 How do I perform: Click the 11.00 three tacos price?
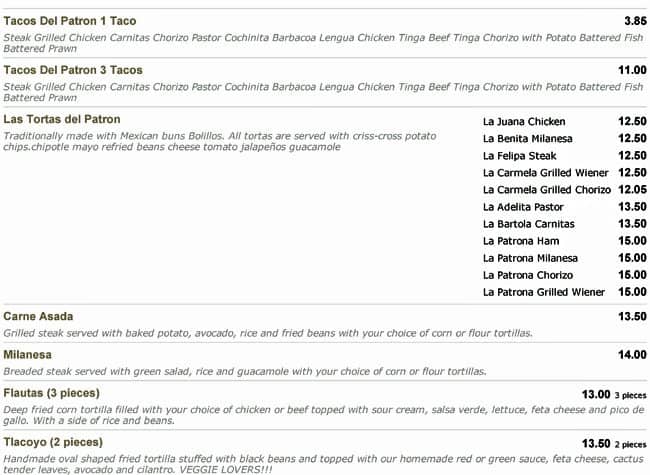(x=632, y=70)
